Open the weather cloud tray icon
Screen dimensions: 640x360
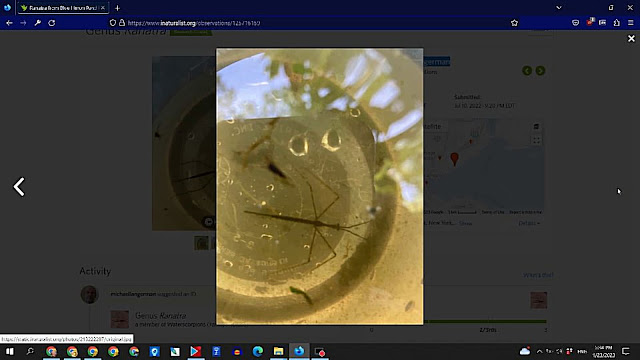tap(524, 351)
